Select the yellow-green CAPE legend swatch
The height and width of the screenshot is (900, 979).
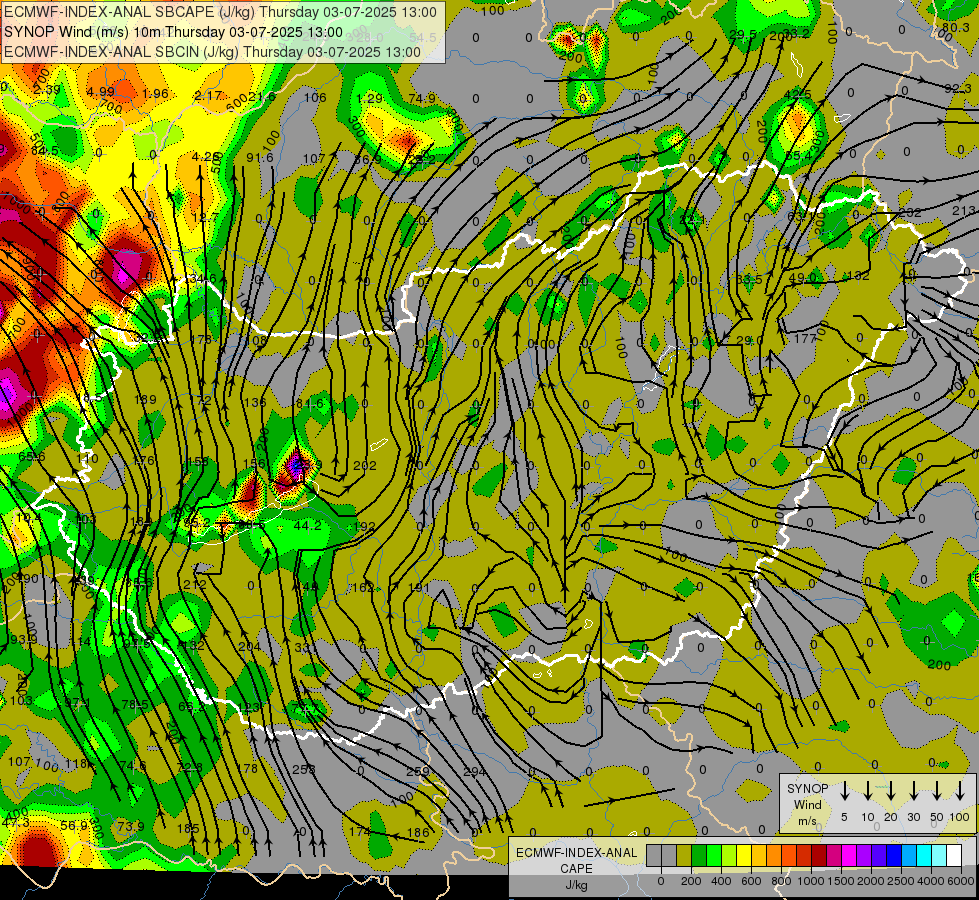(x=729, y=855)
